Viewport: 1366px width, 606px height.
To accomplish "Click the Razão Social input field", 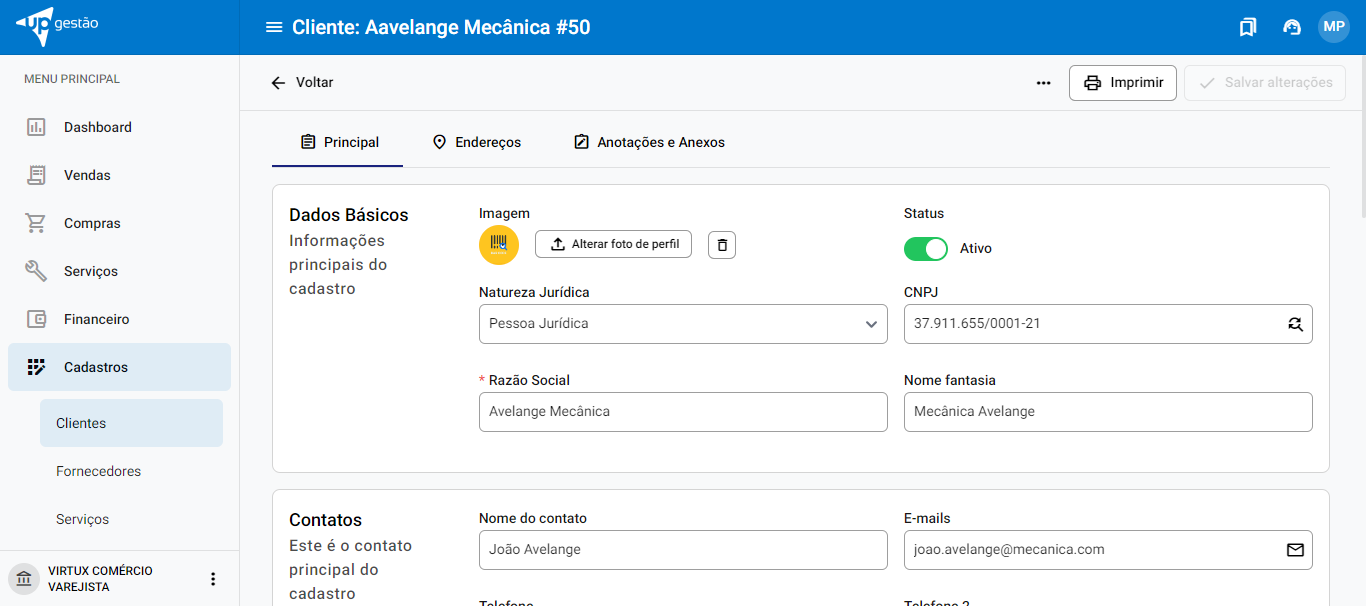I will tap(682, 412).
